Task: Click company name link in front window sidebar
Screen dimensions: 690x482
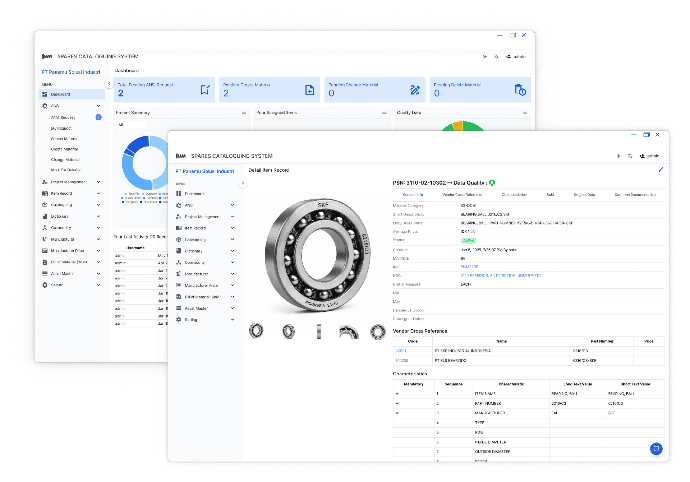Action: (x=205, y=171)
